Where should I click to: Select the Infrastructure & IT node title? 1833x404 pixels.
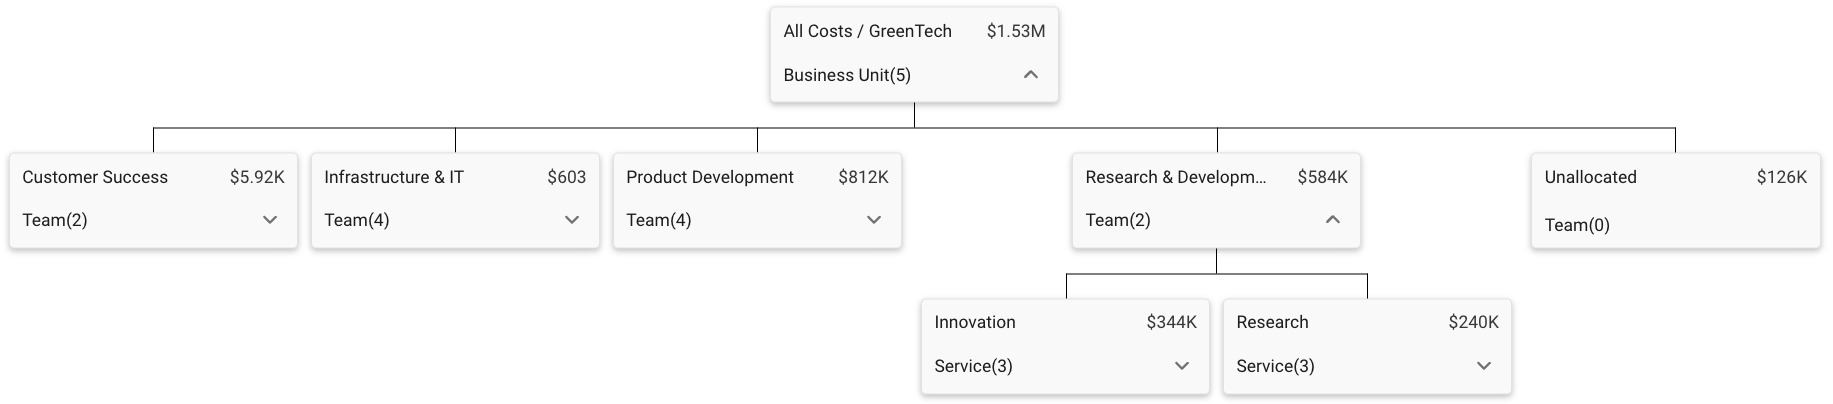click(x=394, y=177)
